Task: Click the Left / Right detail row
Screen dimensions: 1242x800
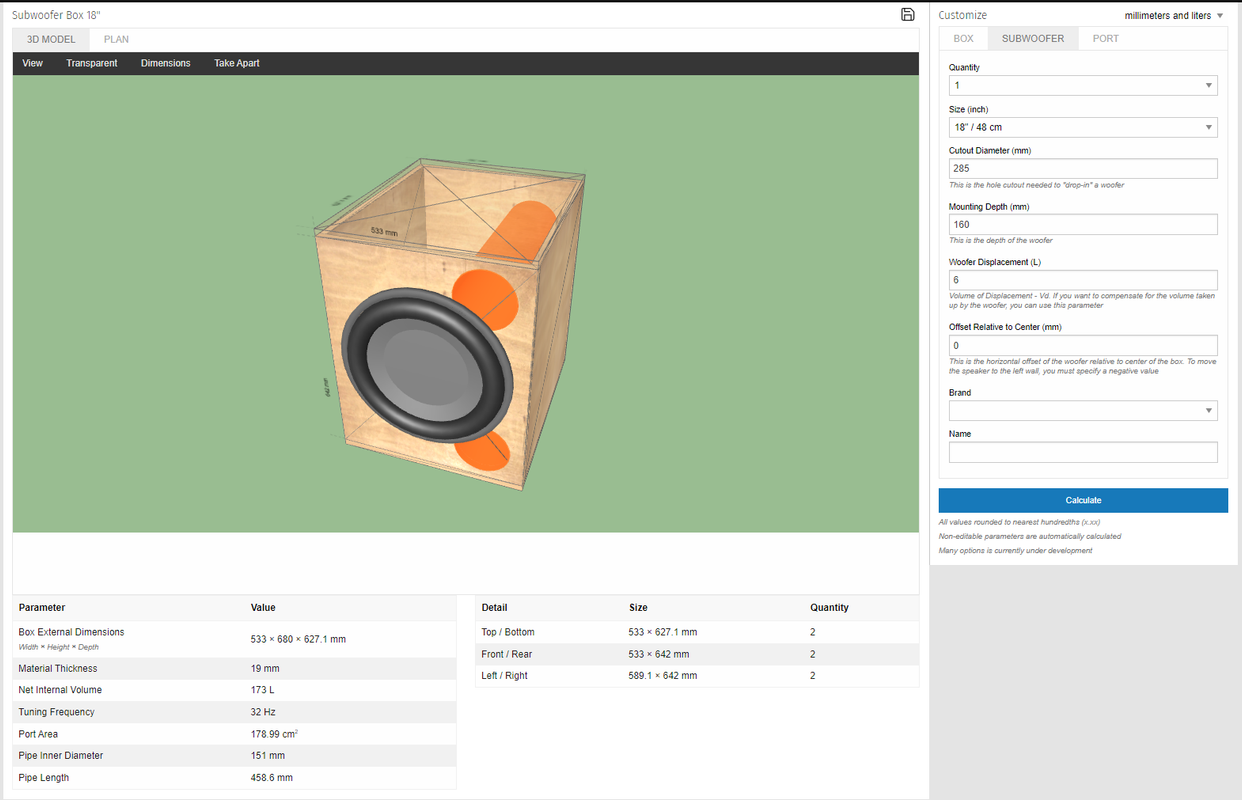Action: pos(697,676)
